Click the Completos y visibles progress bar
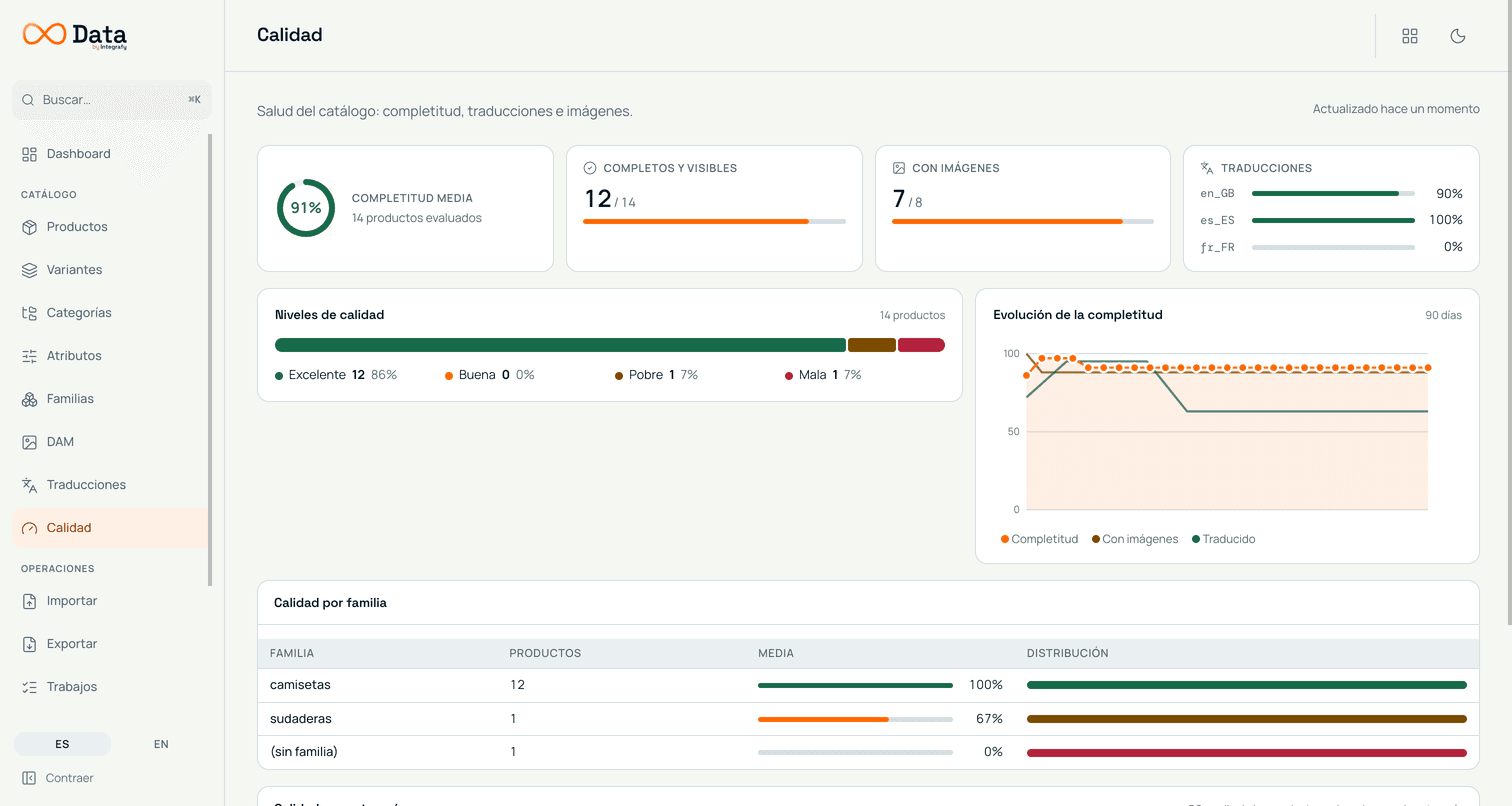Image resolution: width=1512 pixels, height=806 pixels. [x=714, y=221]
